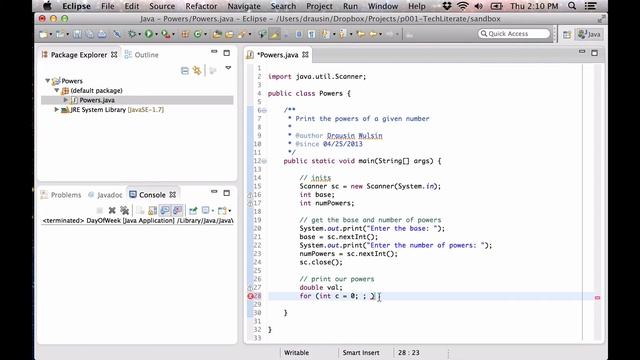Viewport: 640px width, 360px height.
Task: Switch to the Problems tab
Action: point(61,195)
